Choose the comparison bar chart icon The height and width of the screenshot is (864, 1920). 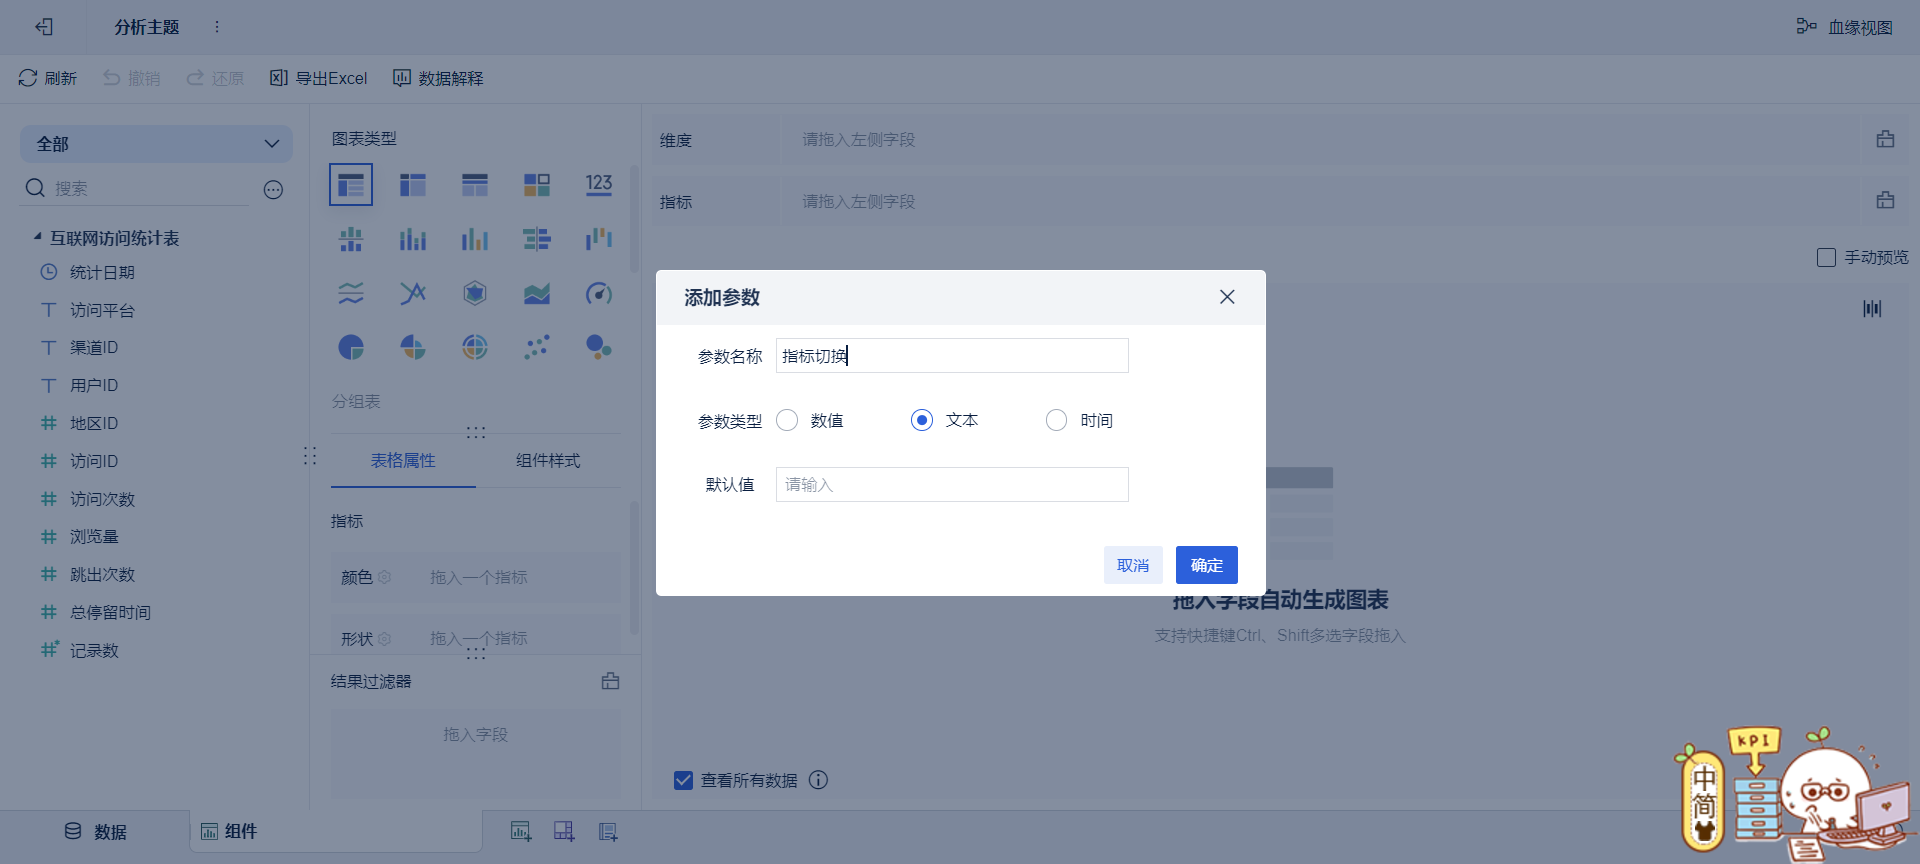point(537,239)
